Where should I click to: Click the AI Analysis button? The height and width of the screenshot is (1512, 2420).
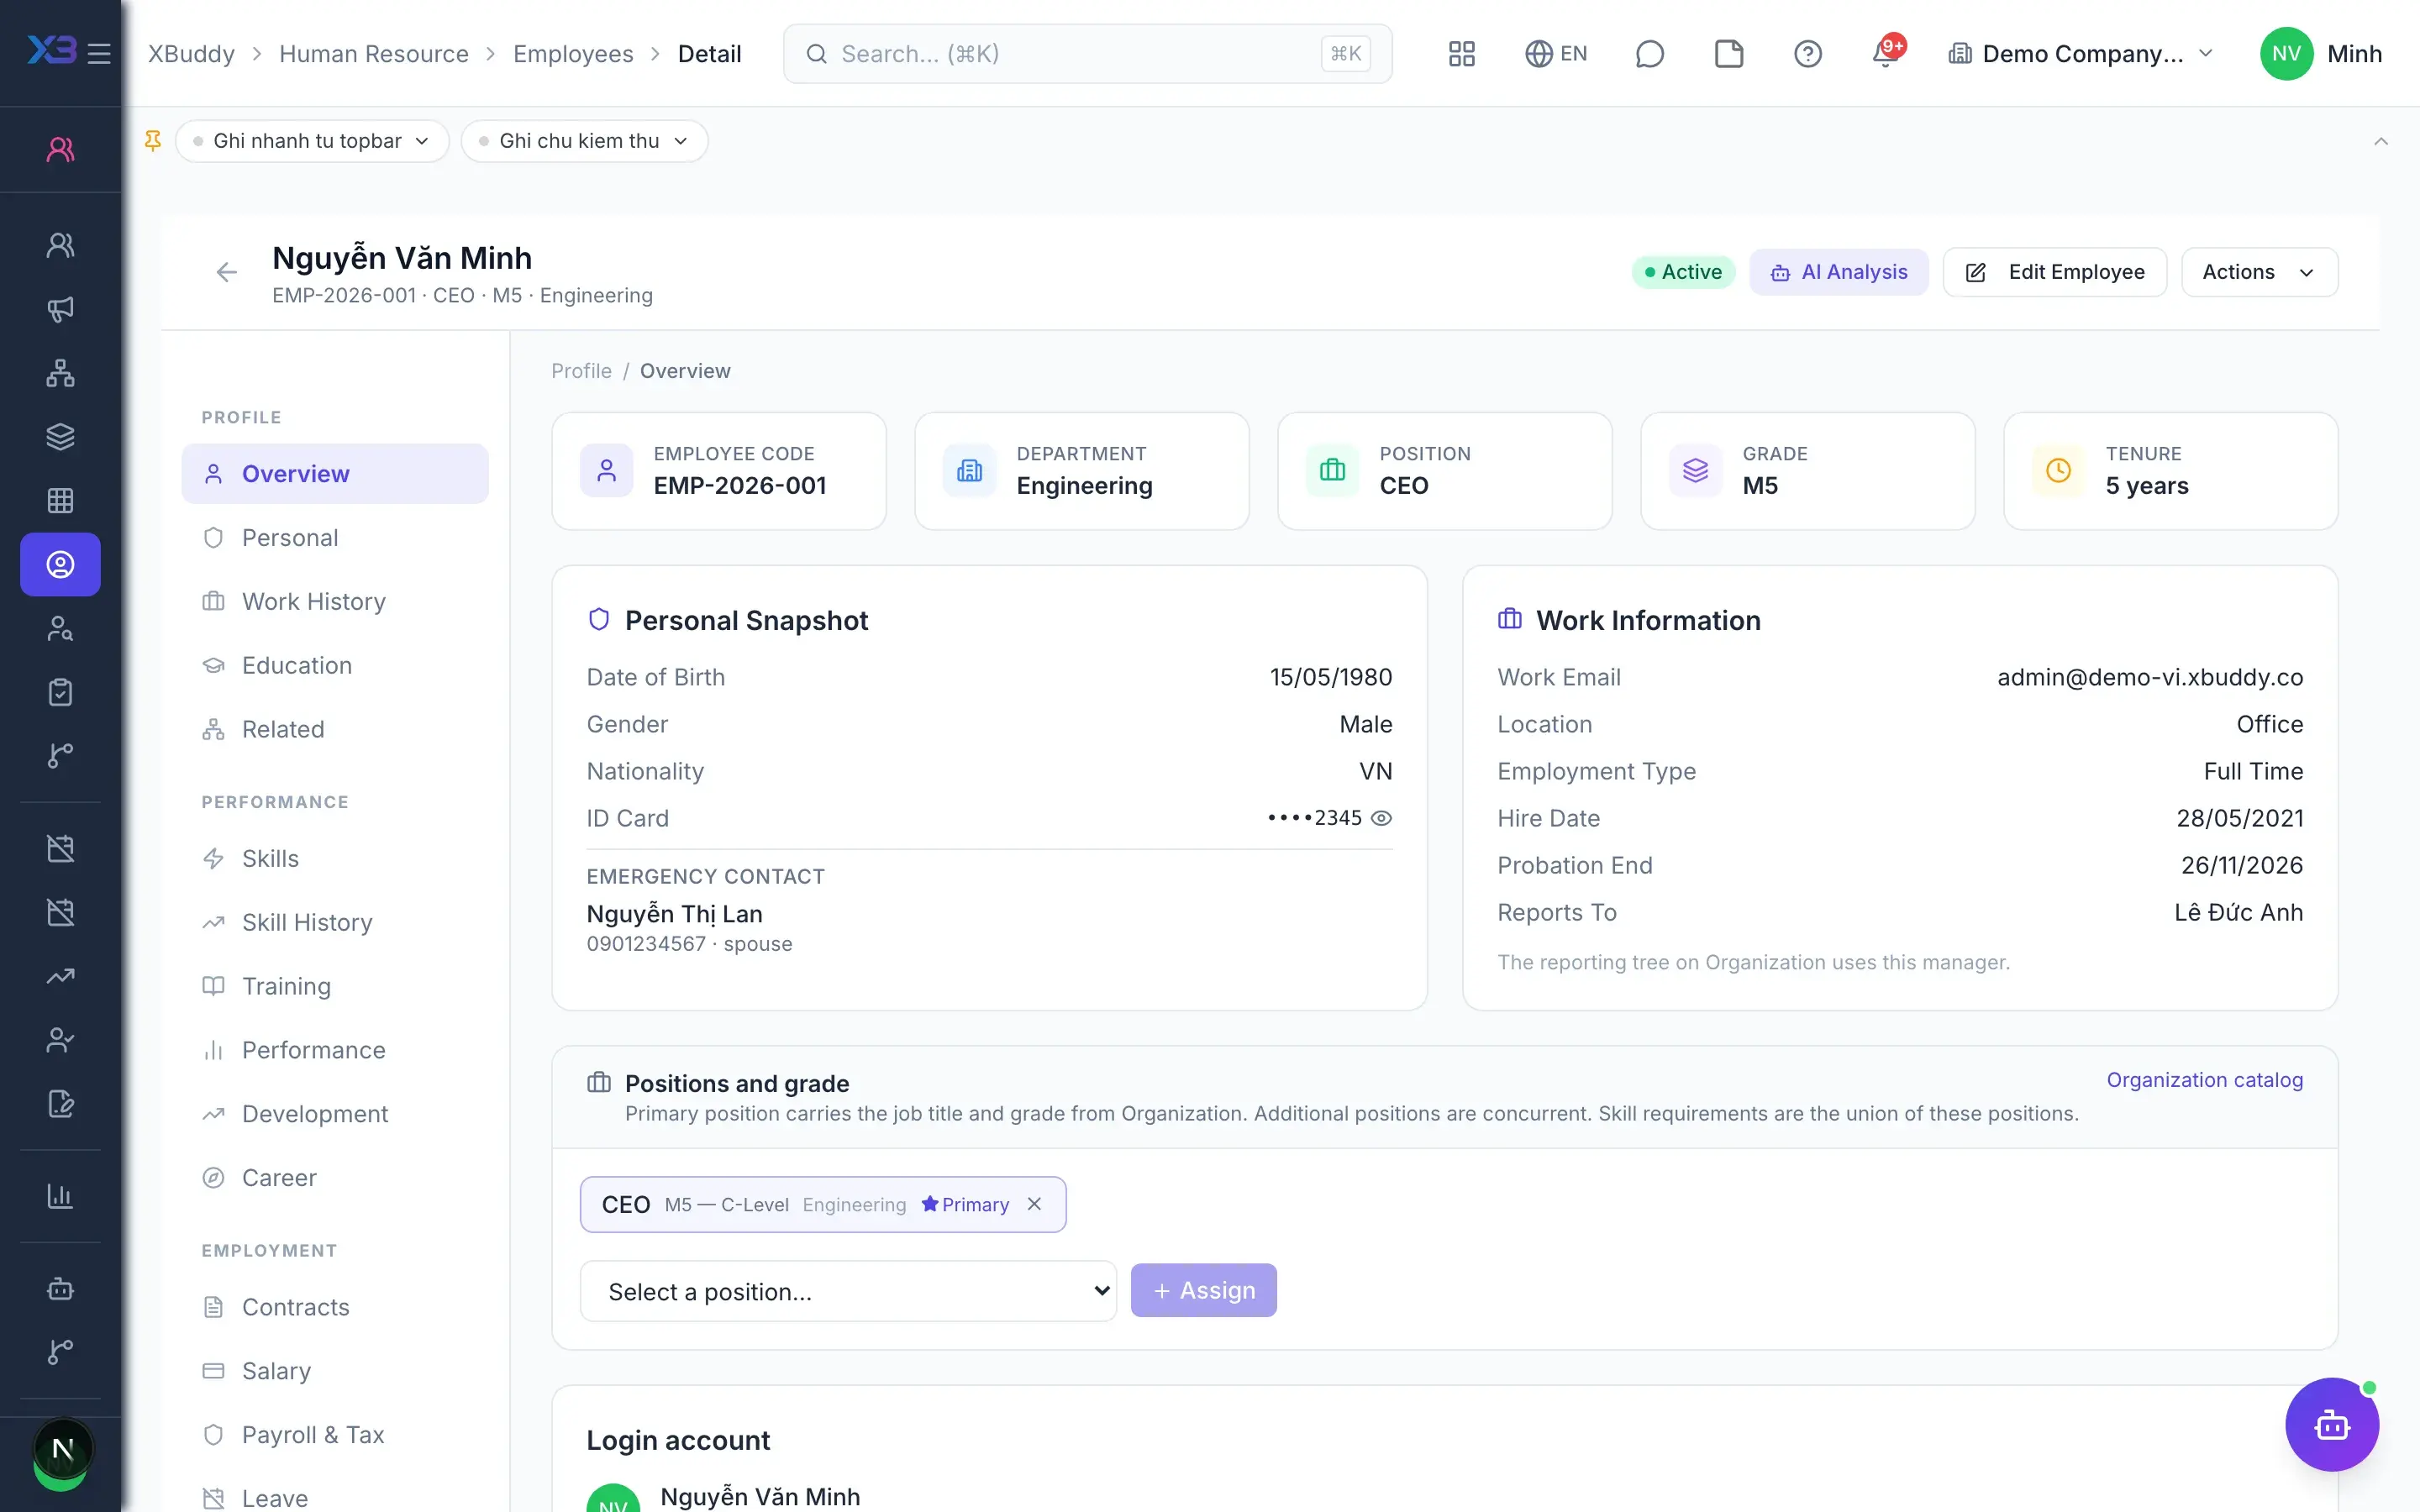(1838, 272)
